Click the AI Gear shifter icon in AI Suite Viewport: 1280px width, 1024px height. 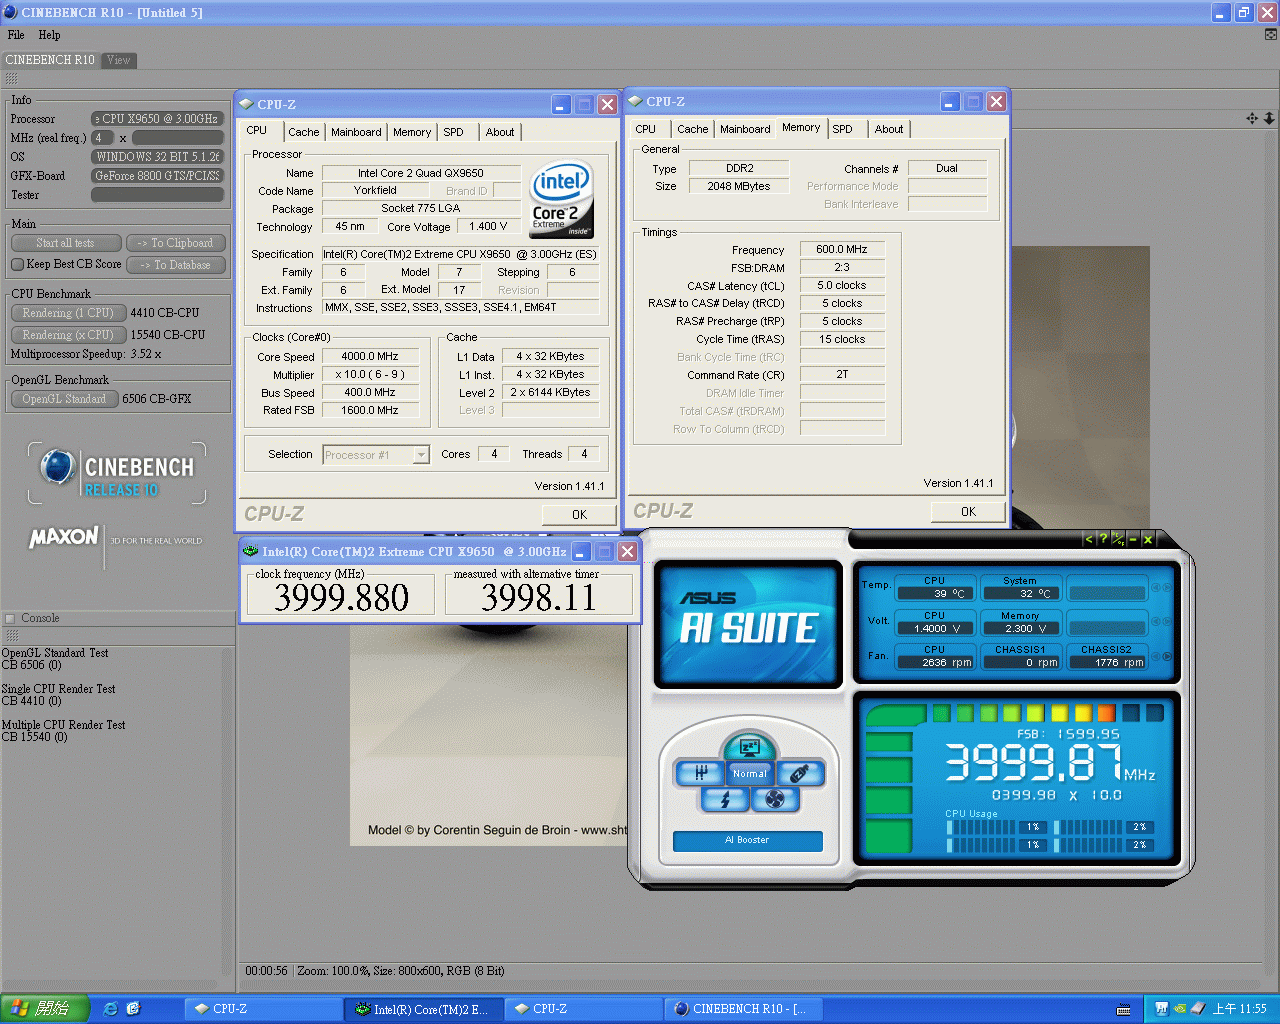[x=701, y=773]
